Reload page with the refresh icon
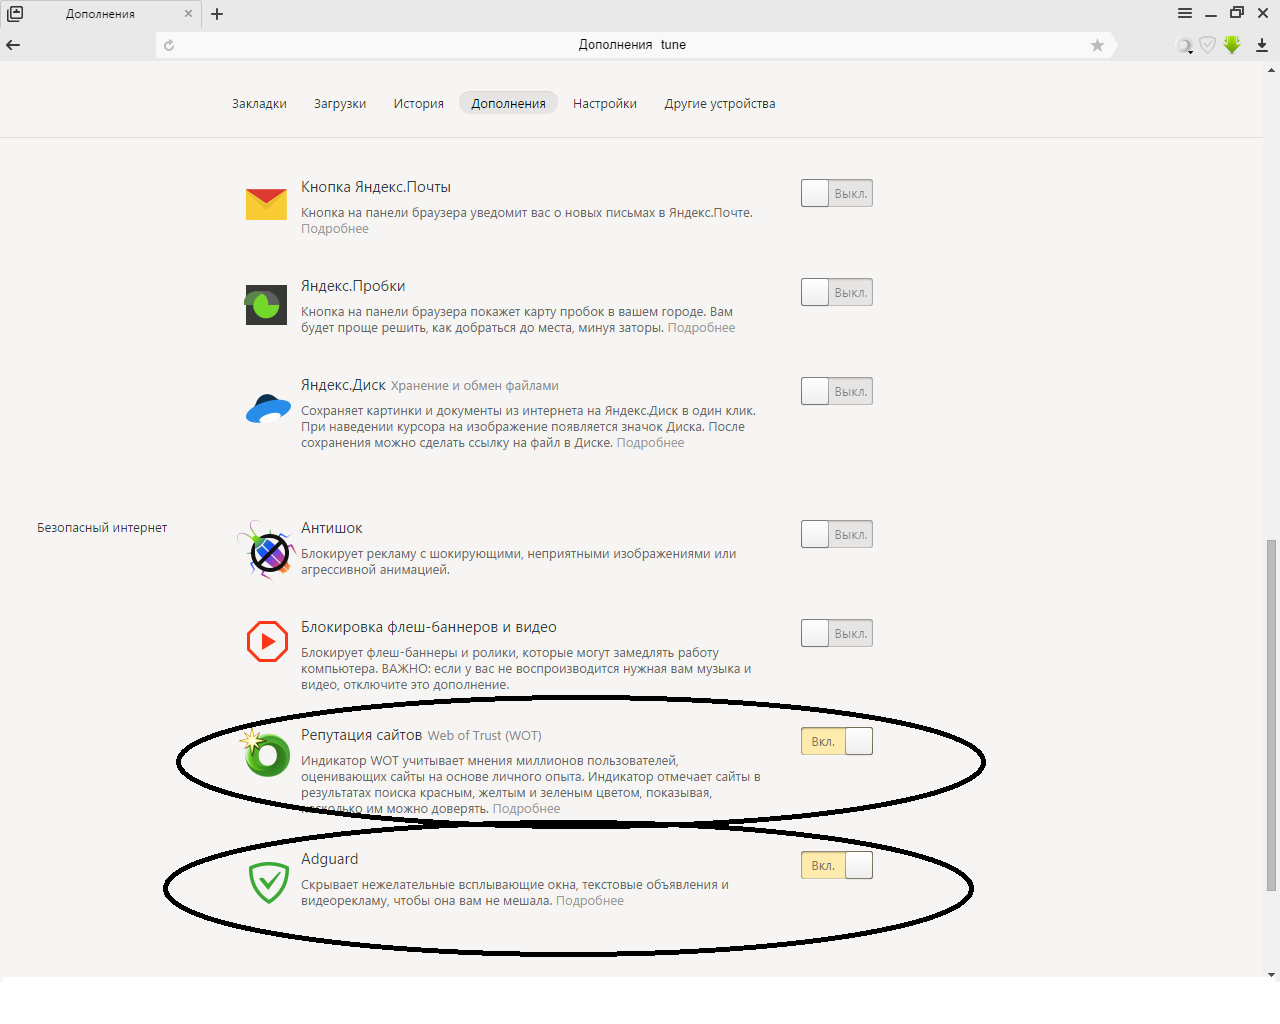The height and width of the screenshot is (1024, 1280). [169, 45]
